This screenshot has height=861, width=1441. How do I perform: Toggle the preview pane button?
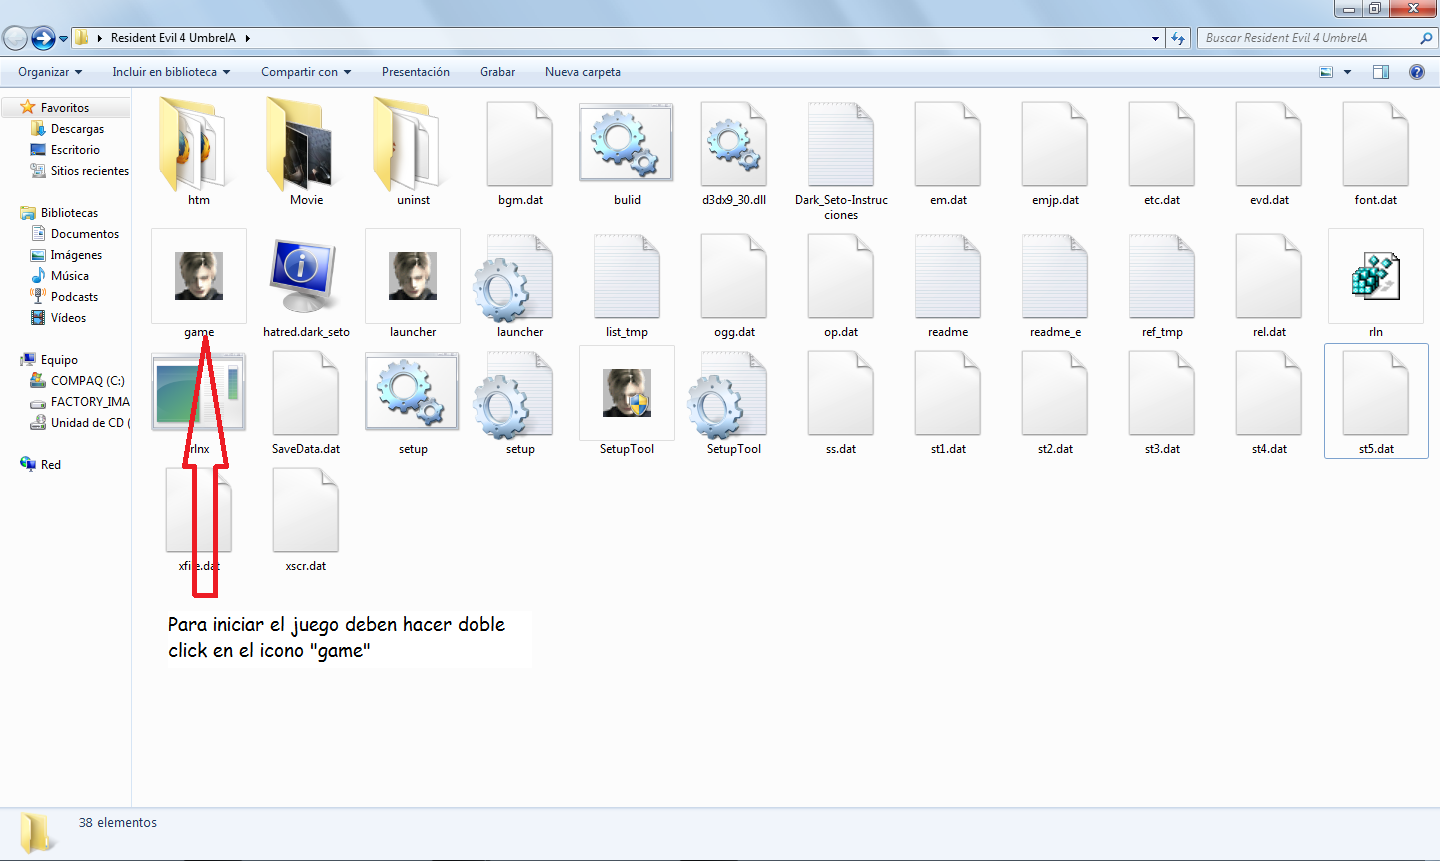click(1381, 72)
